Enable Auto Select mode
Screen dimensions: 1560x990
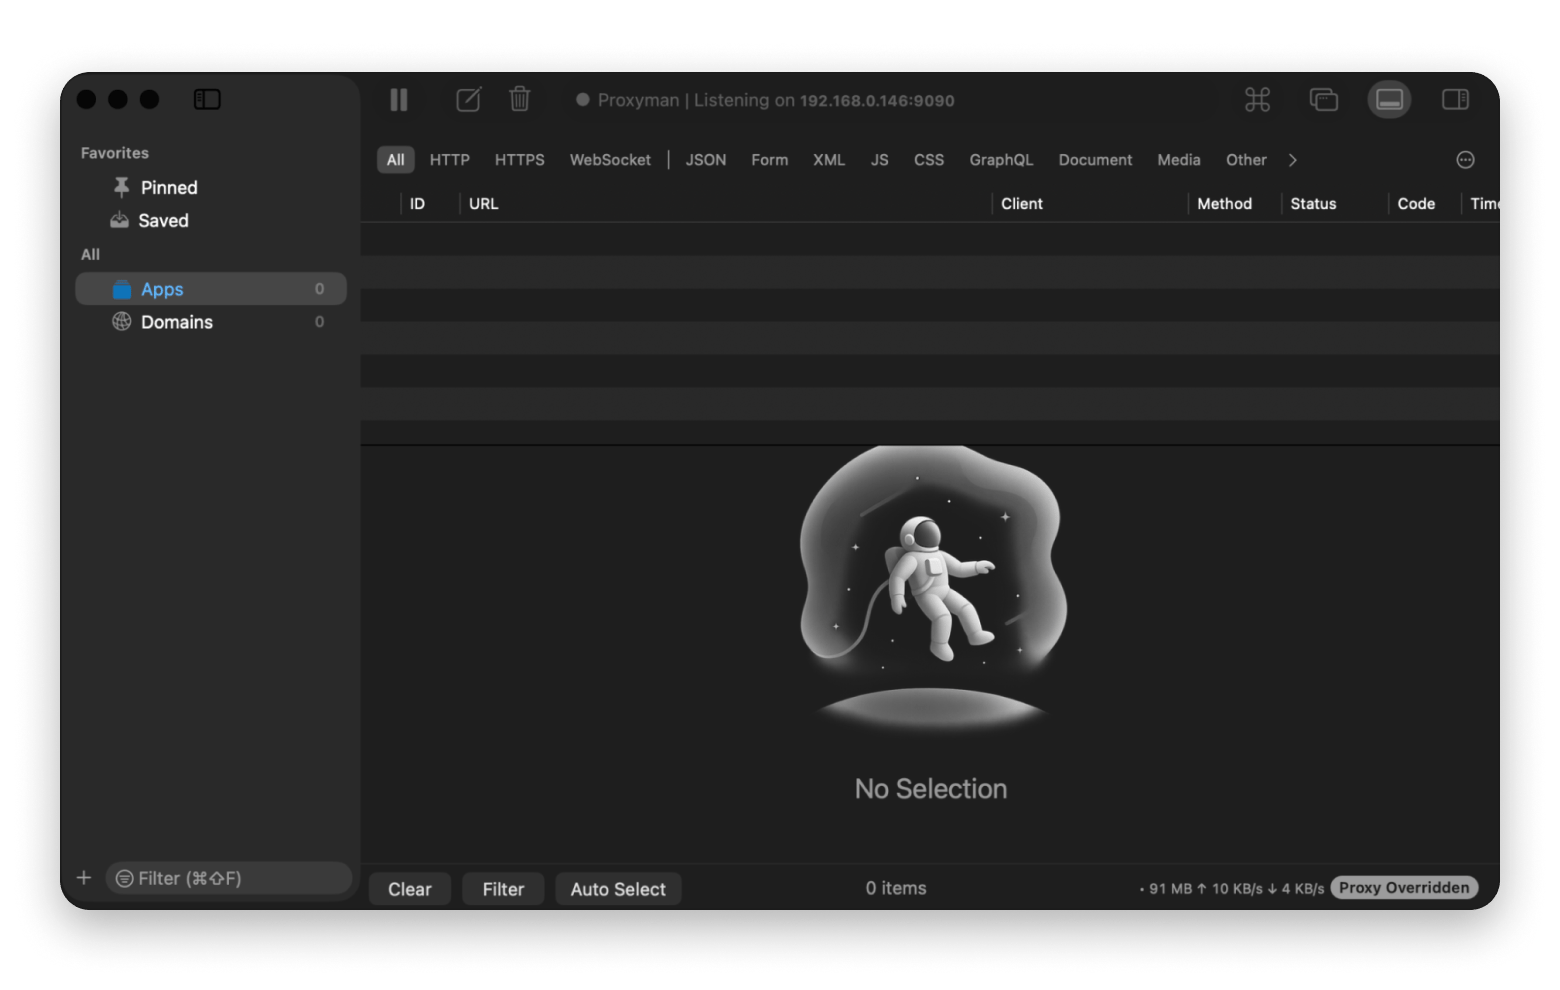point(618,889)
